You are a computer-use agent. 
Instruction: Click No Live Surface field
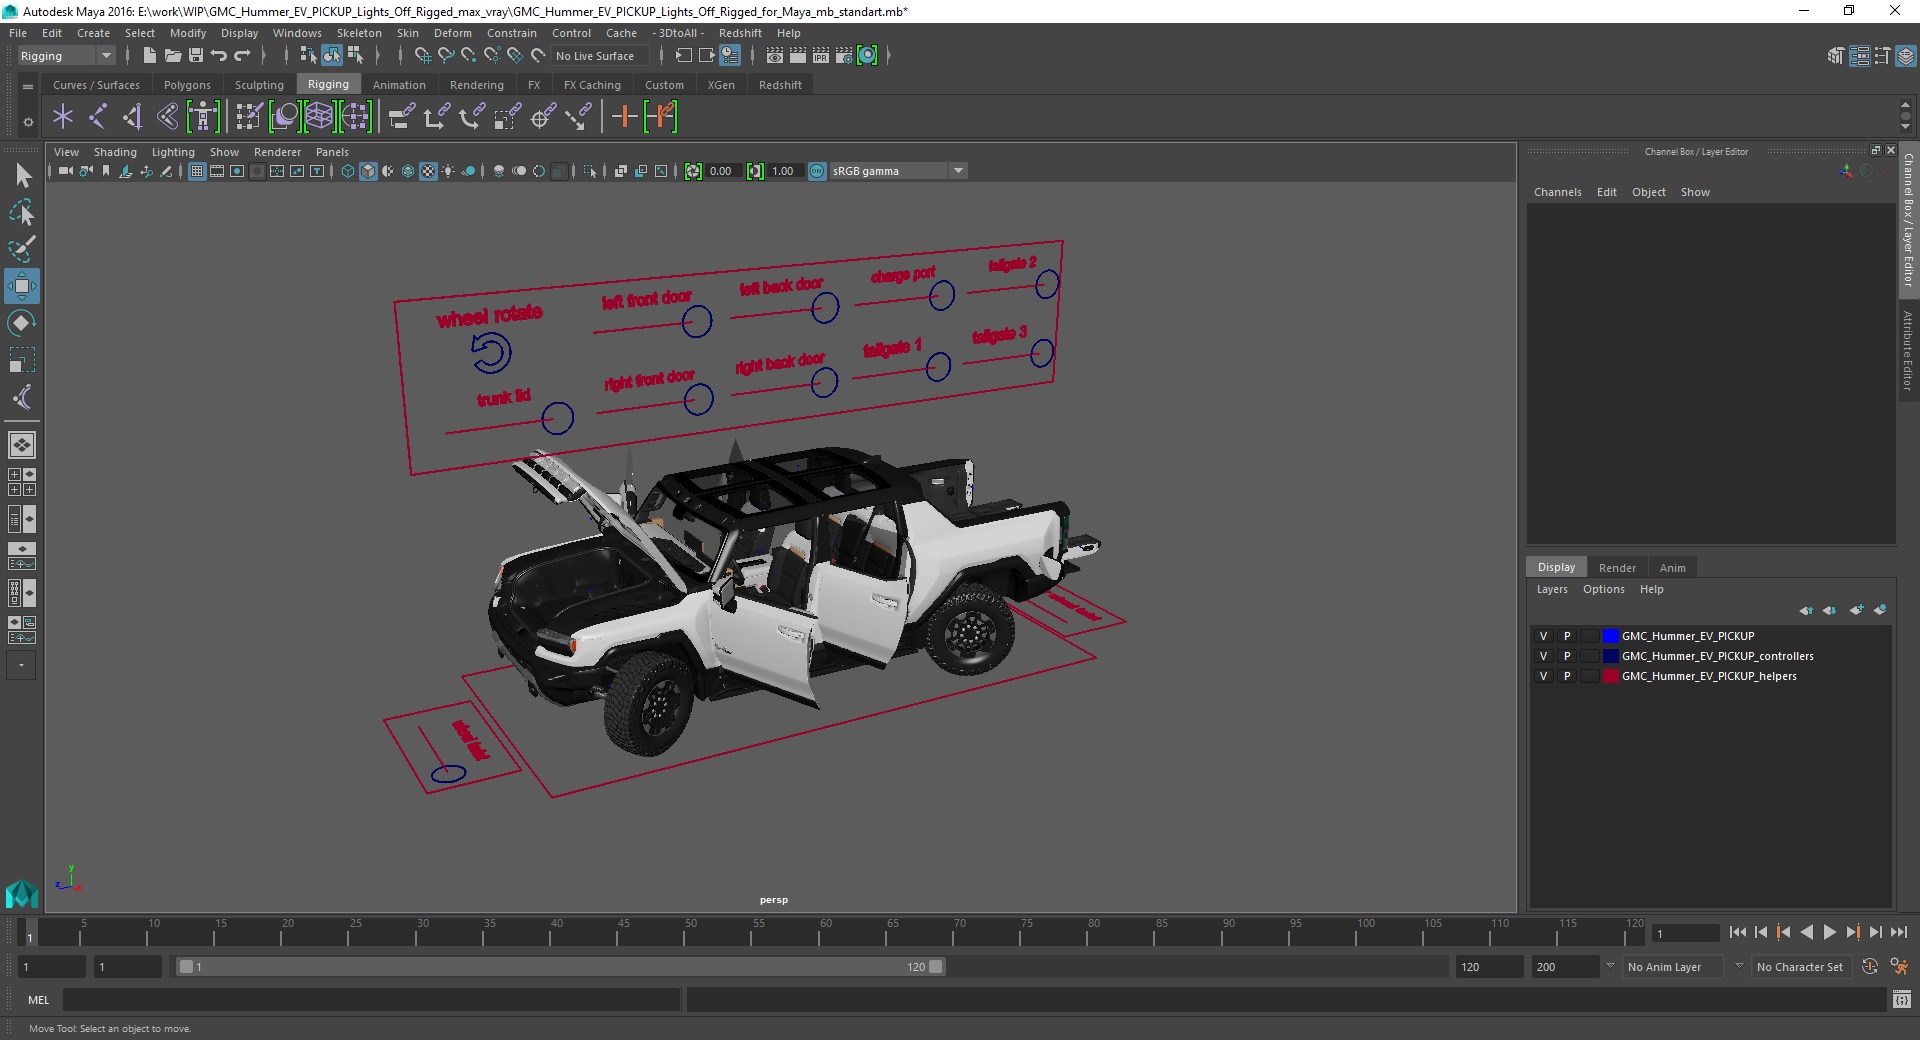(598, 56)
